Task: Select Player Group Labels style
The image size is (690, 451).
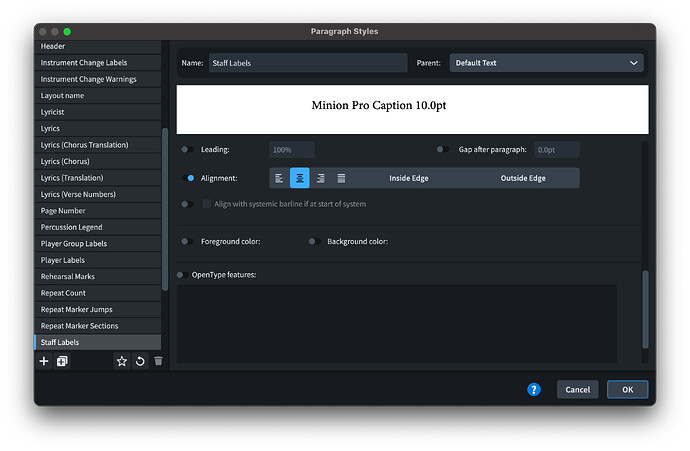Action: point(98,244)
